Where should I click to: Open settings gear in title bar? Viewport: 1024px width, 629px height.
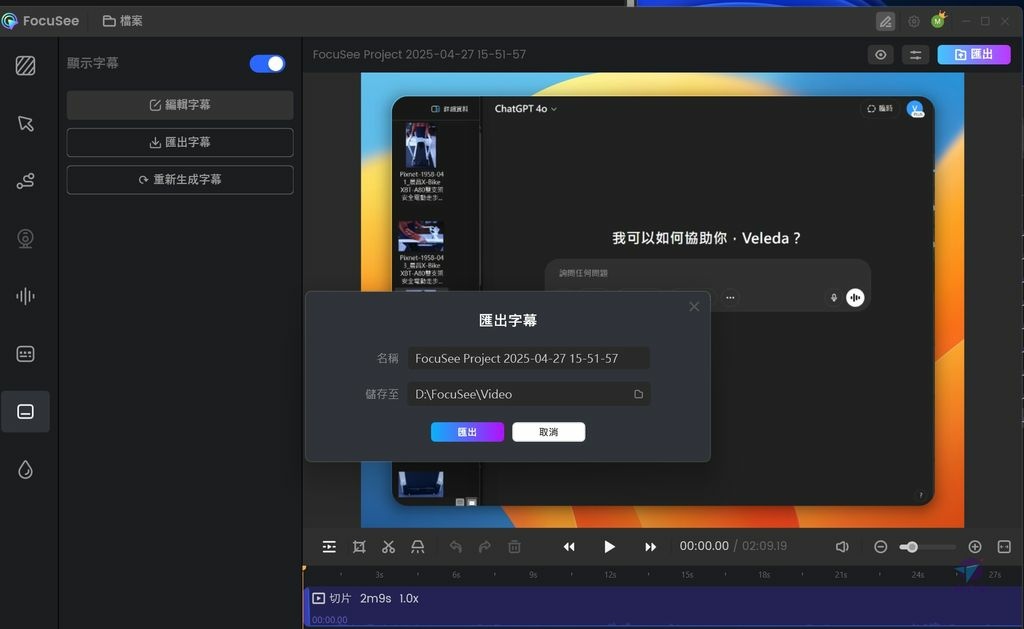tap(914, 22)
